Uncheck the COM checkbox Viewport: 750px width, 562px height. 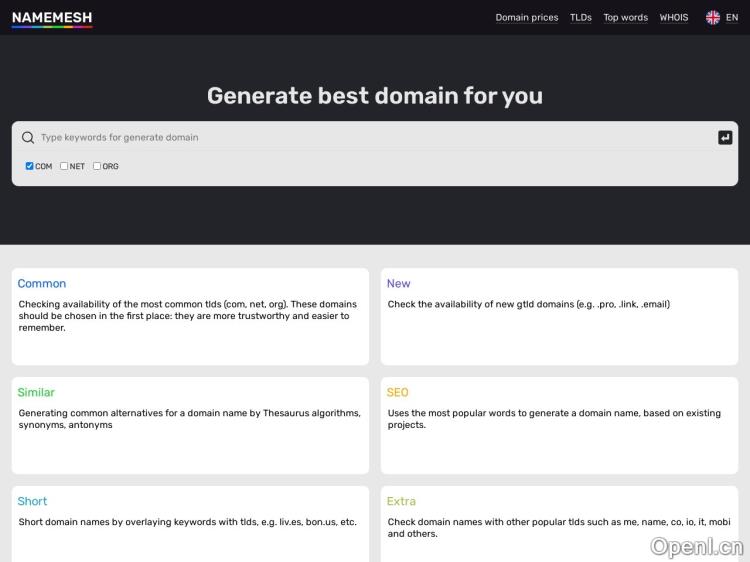tap(29, 166)
